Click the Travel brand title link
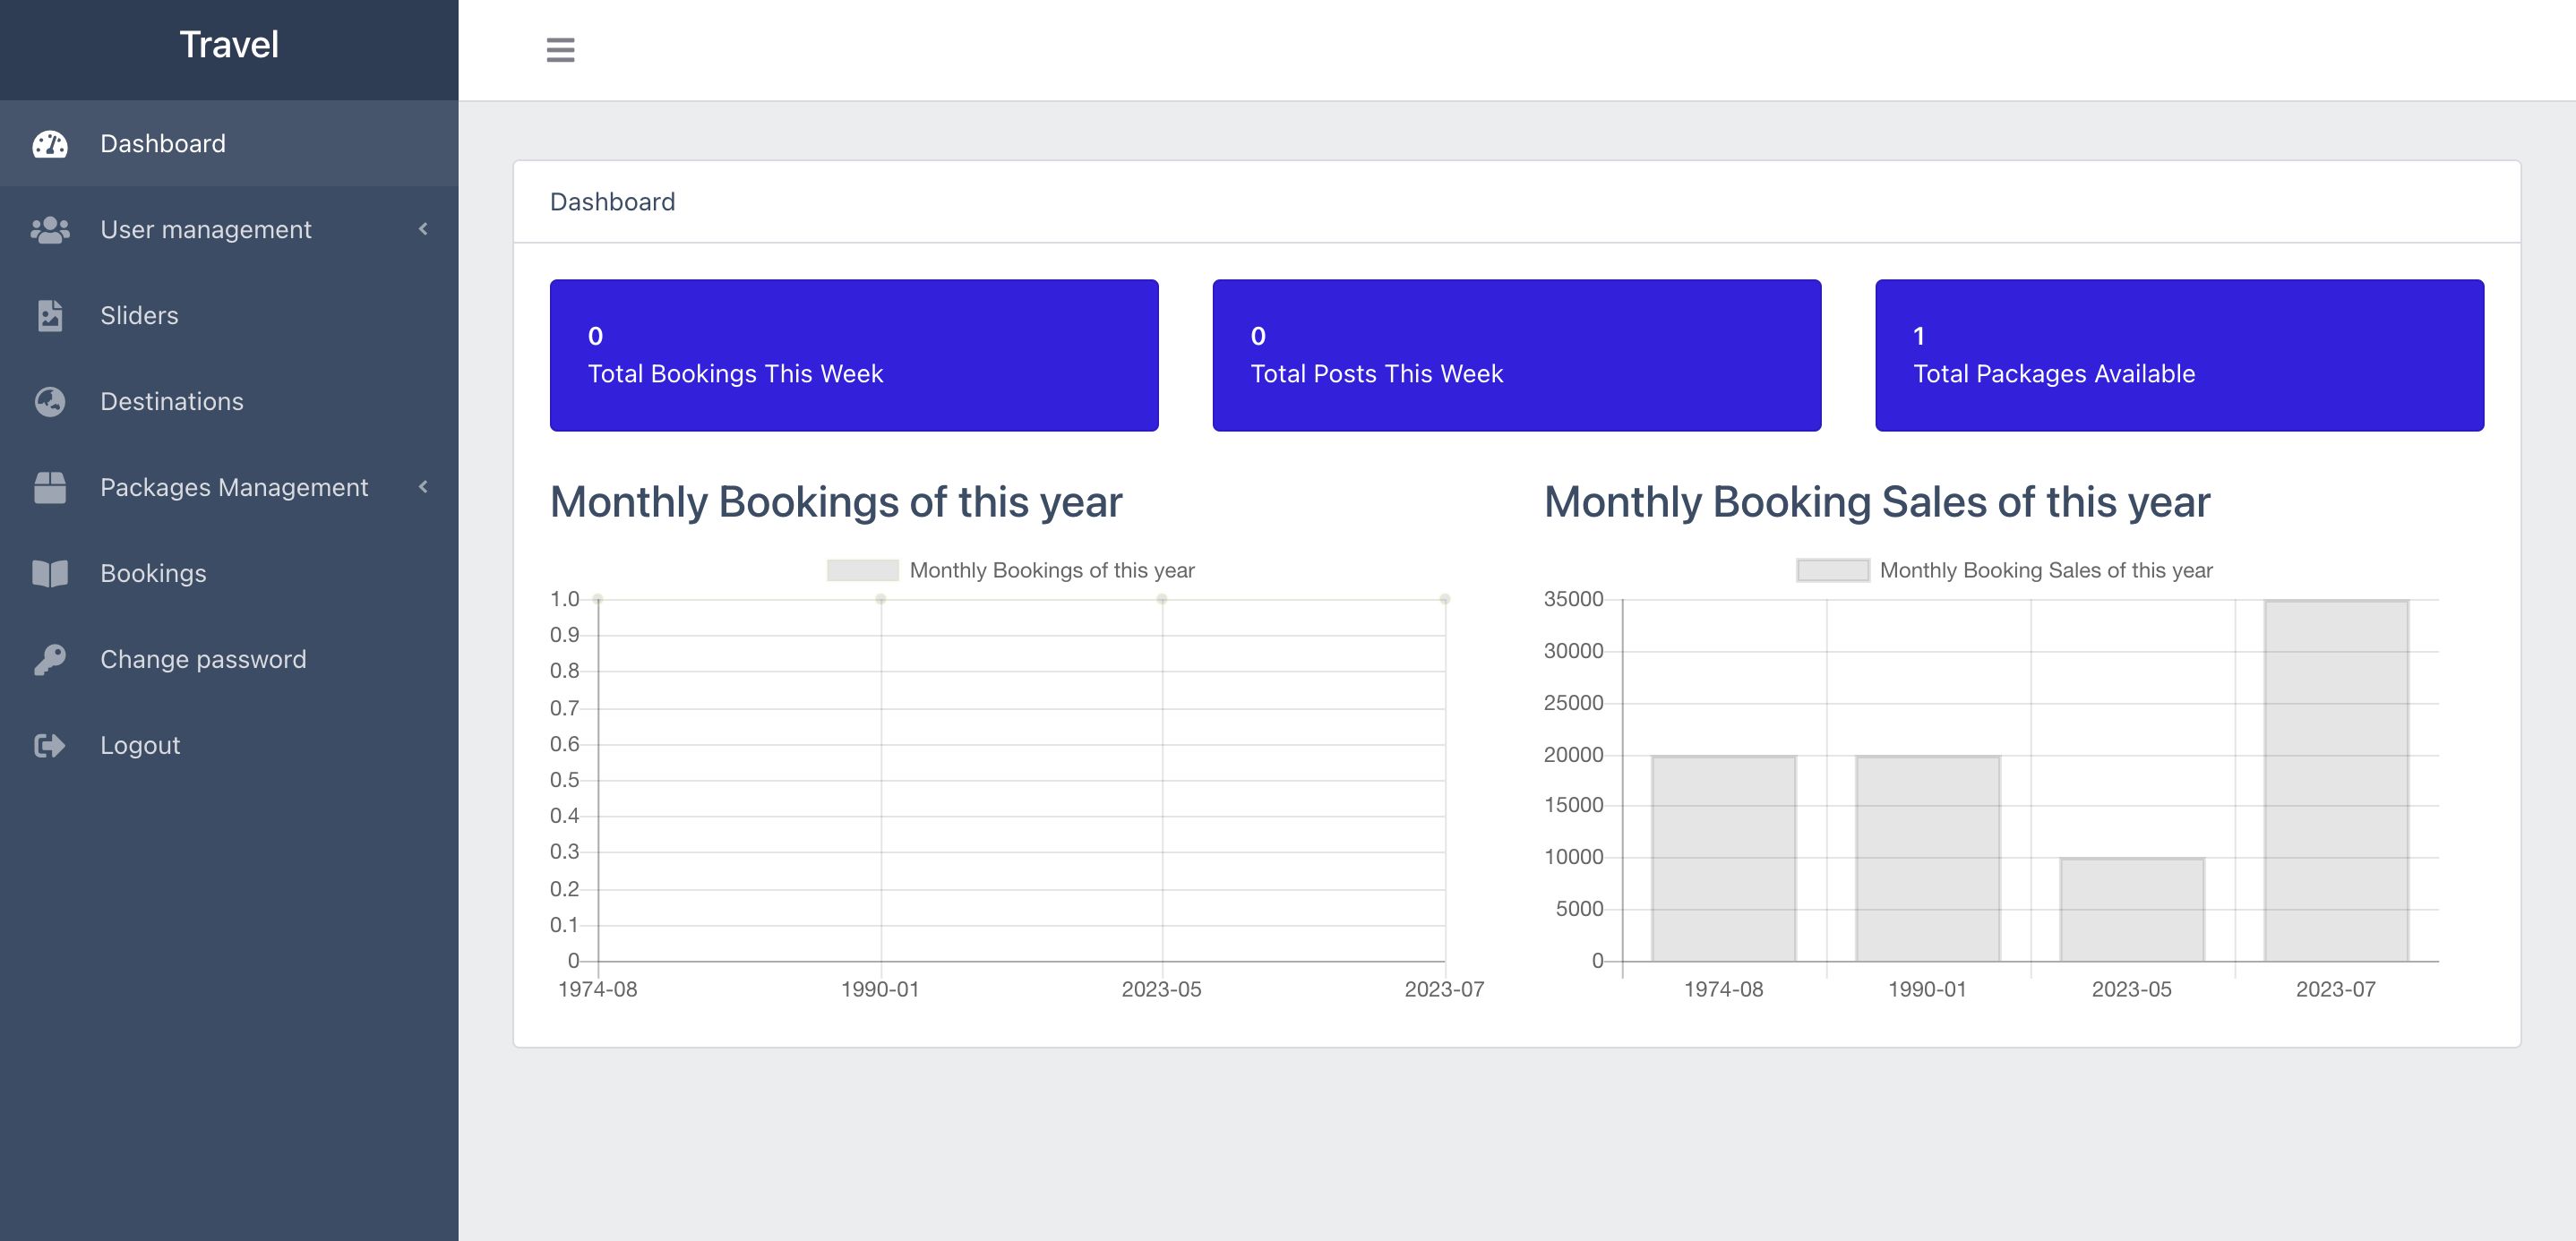2576x1241 pixels. [x=229, y=45]
